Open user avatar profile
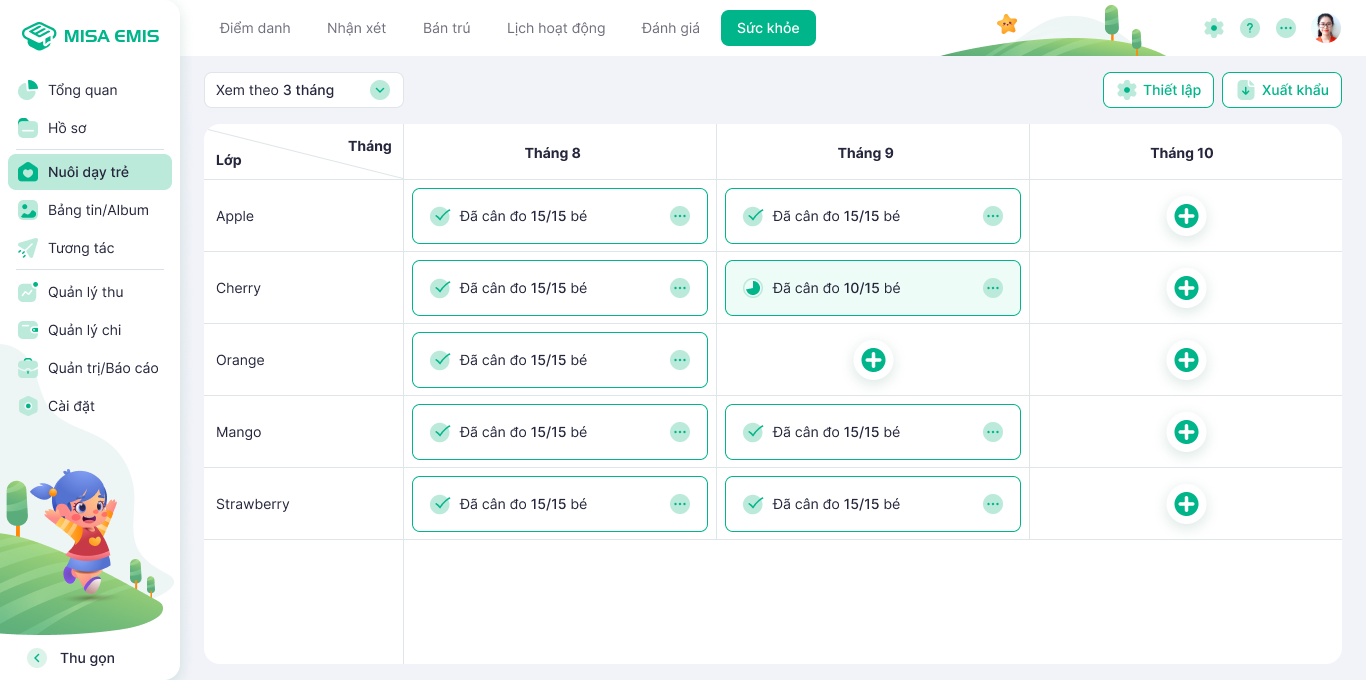The width and height of the screenshot is (1366, 680). 1327,28
